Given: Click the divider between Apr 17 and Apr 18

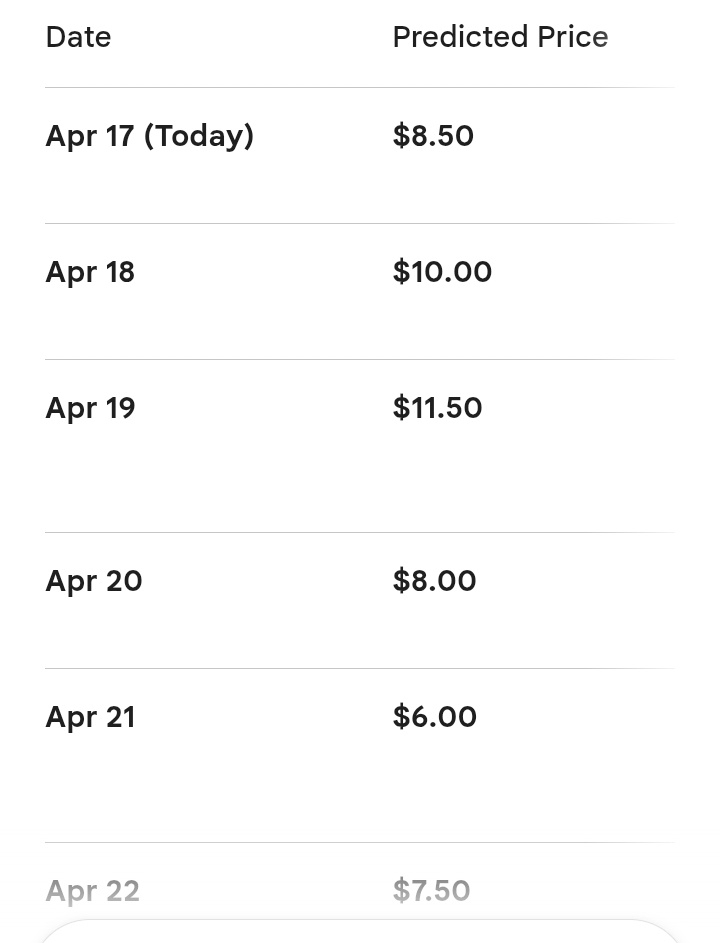Looking at the screenshot, I should point(360,223).
